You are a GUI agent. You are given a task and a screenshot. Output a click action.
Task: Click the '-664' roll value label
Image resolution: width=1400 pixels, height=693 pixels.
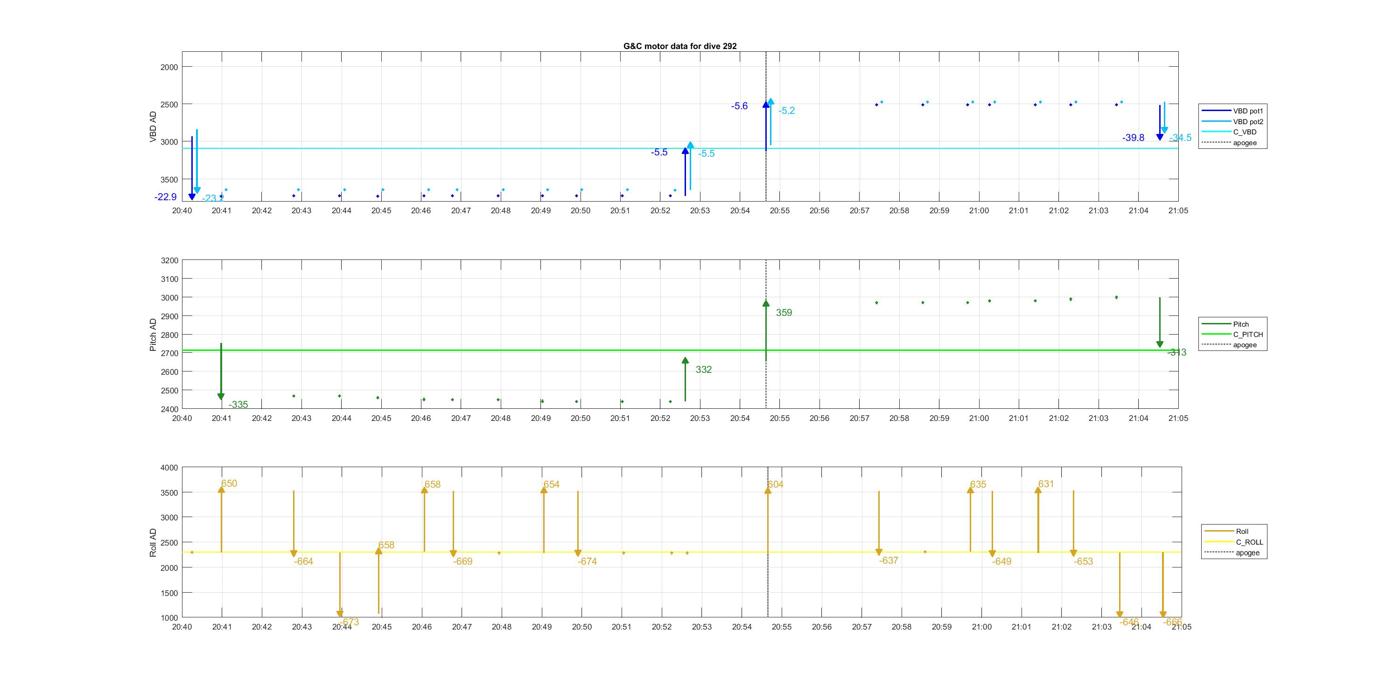[x=303, y=562]
